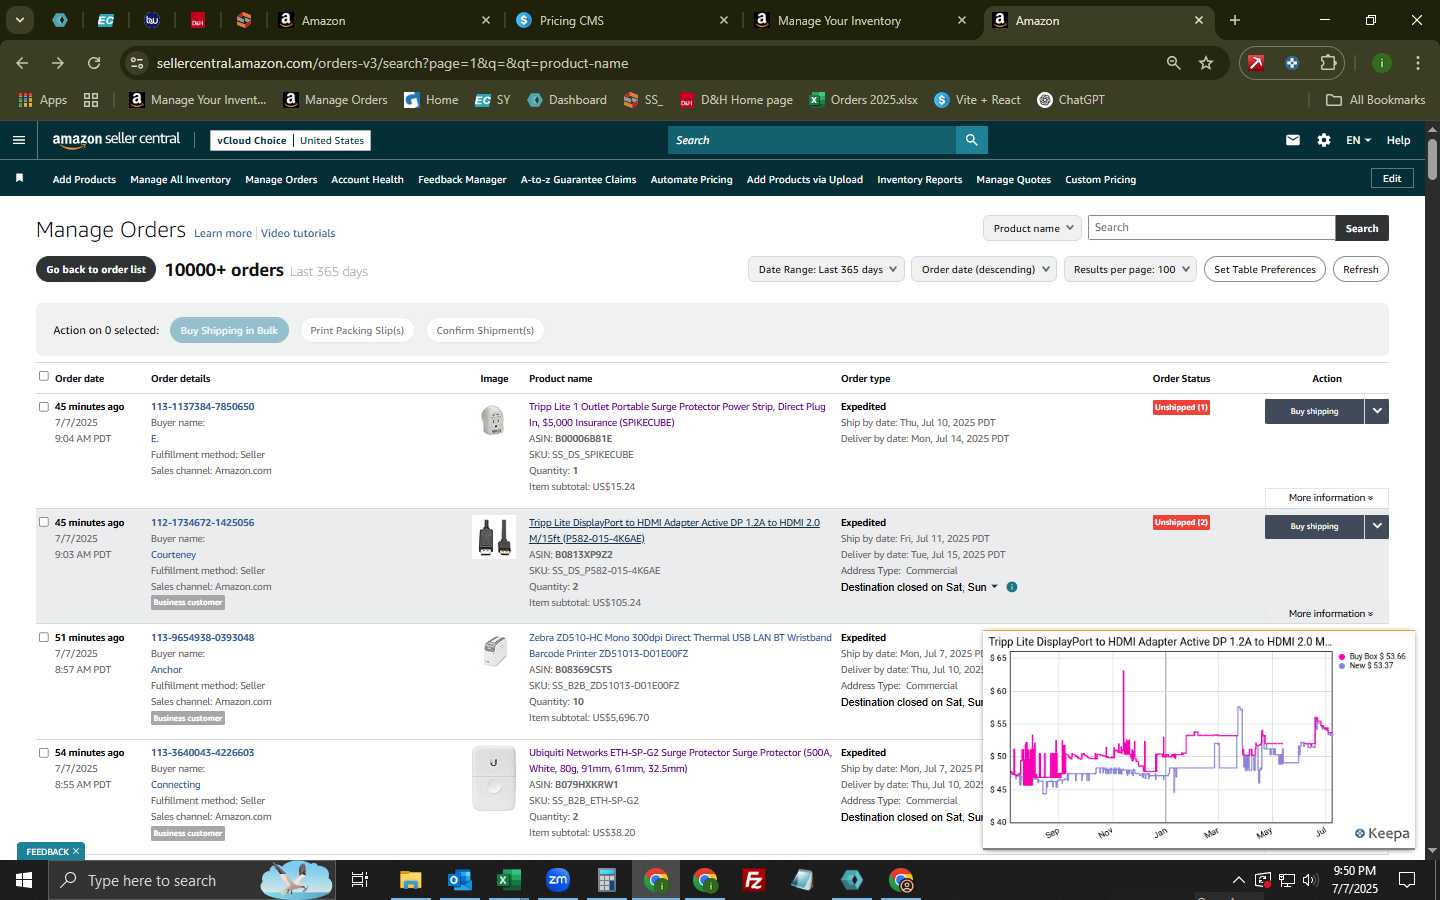Click the magnifier search button in header

point(971,140)
